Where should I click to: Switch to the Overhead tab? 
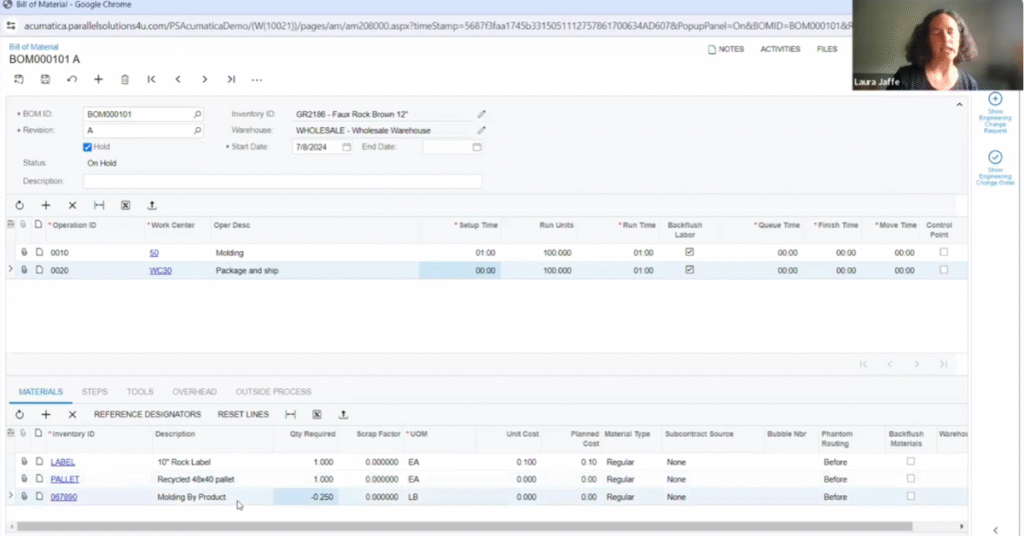(x=195, y=392)
